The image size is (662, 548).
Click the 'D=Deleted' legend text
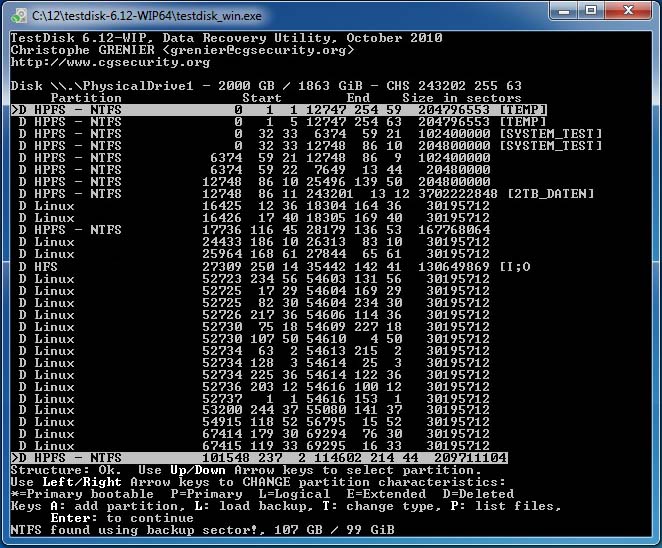478,494
